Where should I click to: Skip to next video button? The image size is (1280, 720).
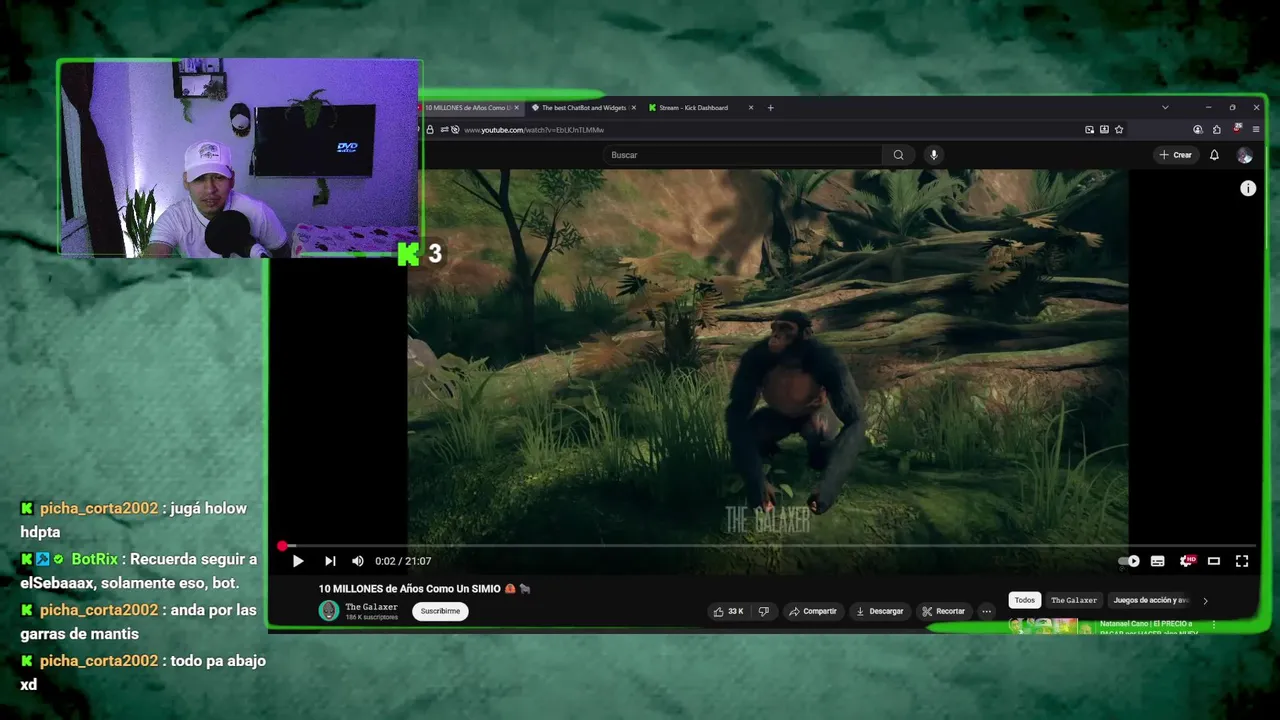[x=330, y=561]
